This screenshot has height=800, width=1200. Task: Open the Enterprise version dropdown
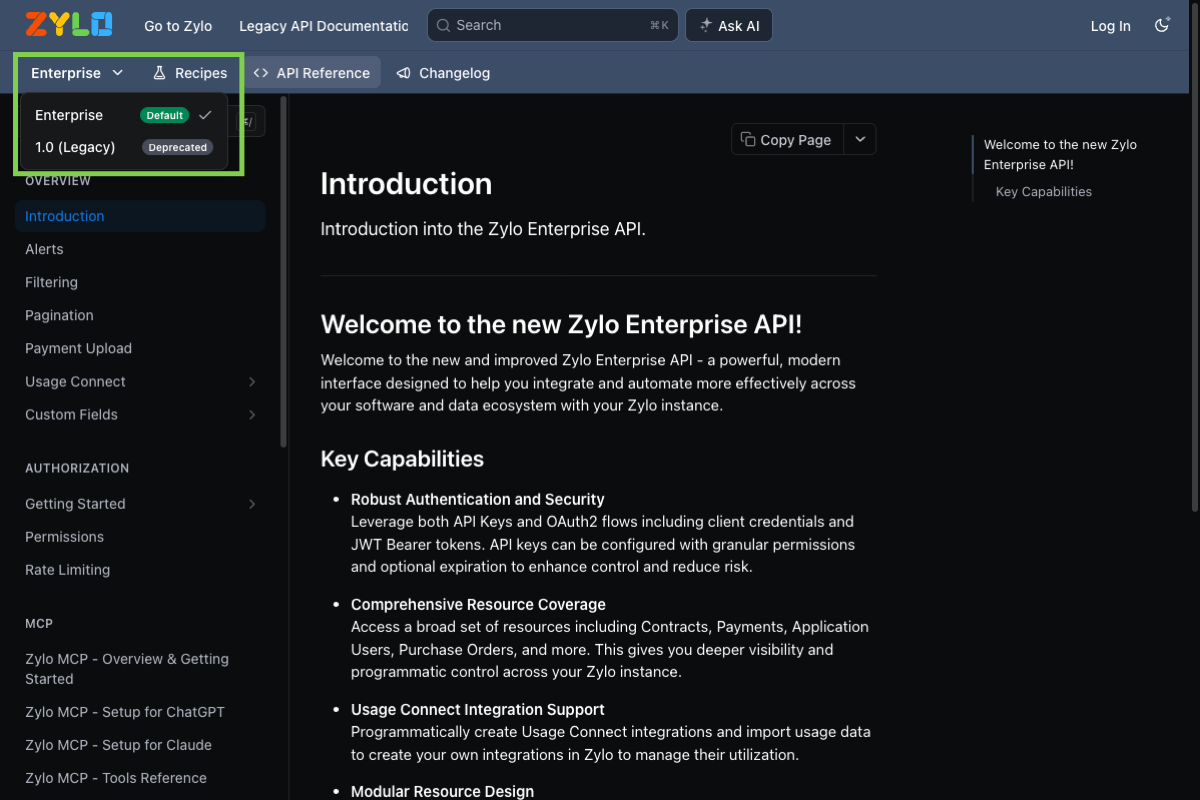pos(77,73)
